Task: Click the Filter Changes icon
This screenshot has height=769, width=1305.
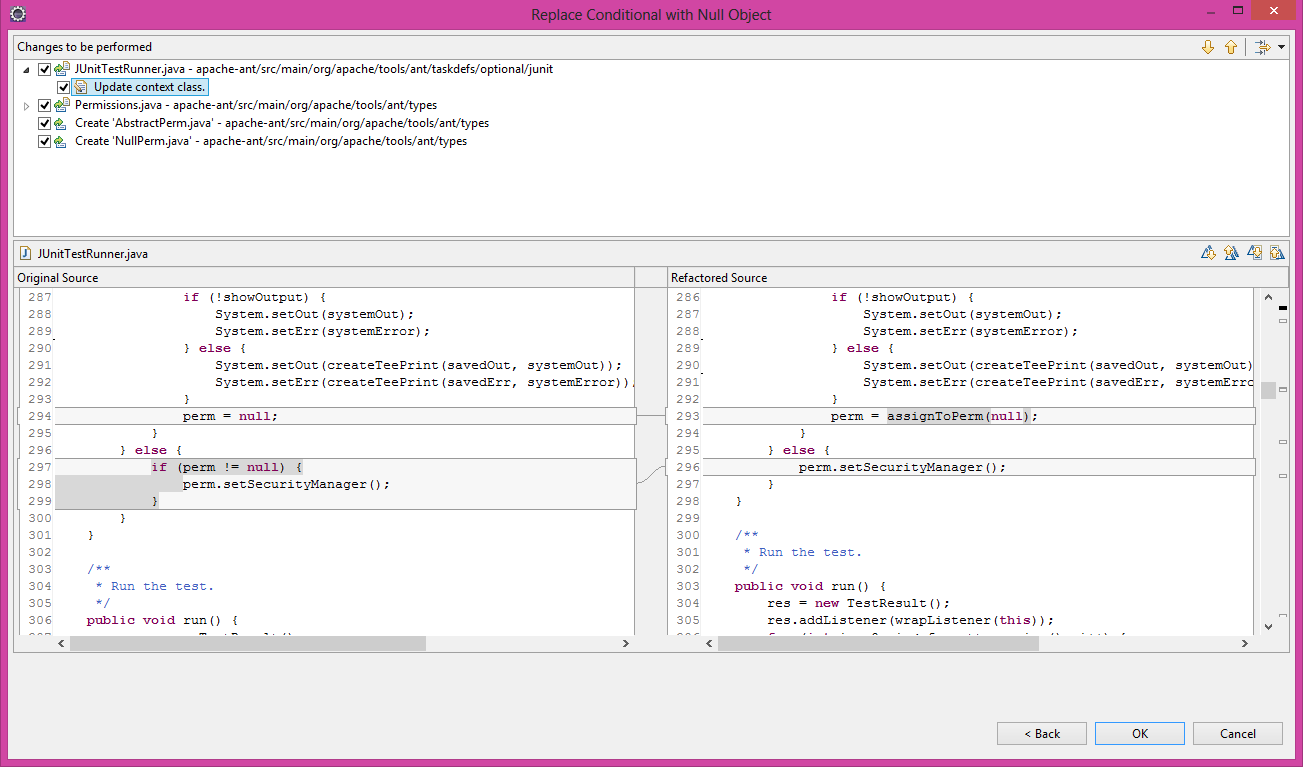Action: (x=1262, y=47)
